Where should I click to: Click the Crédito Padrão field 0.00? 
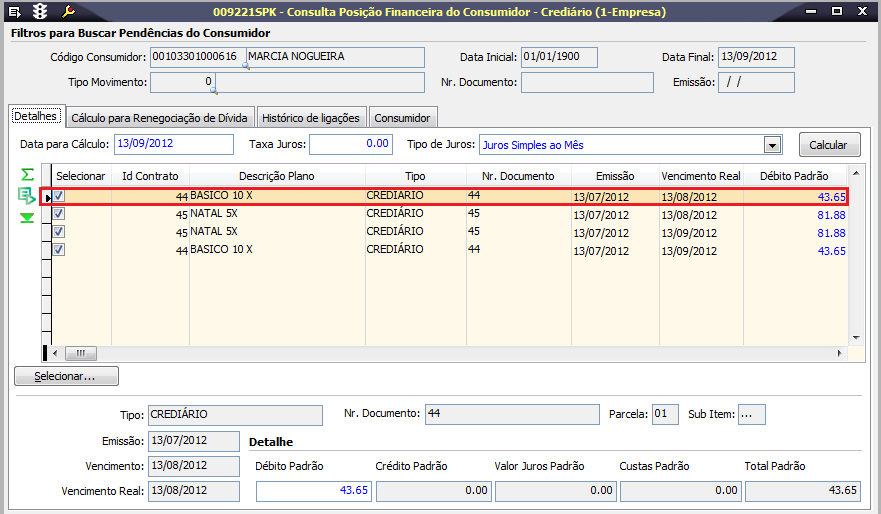pos(434,491)
